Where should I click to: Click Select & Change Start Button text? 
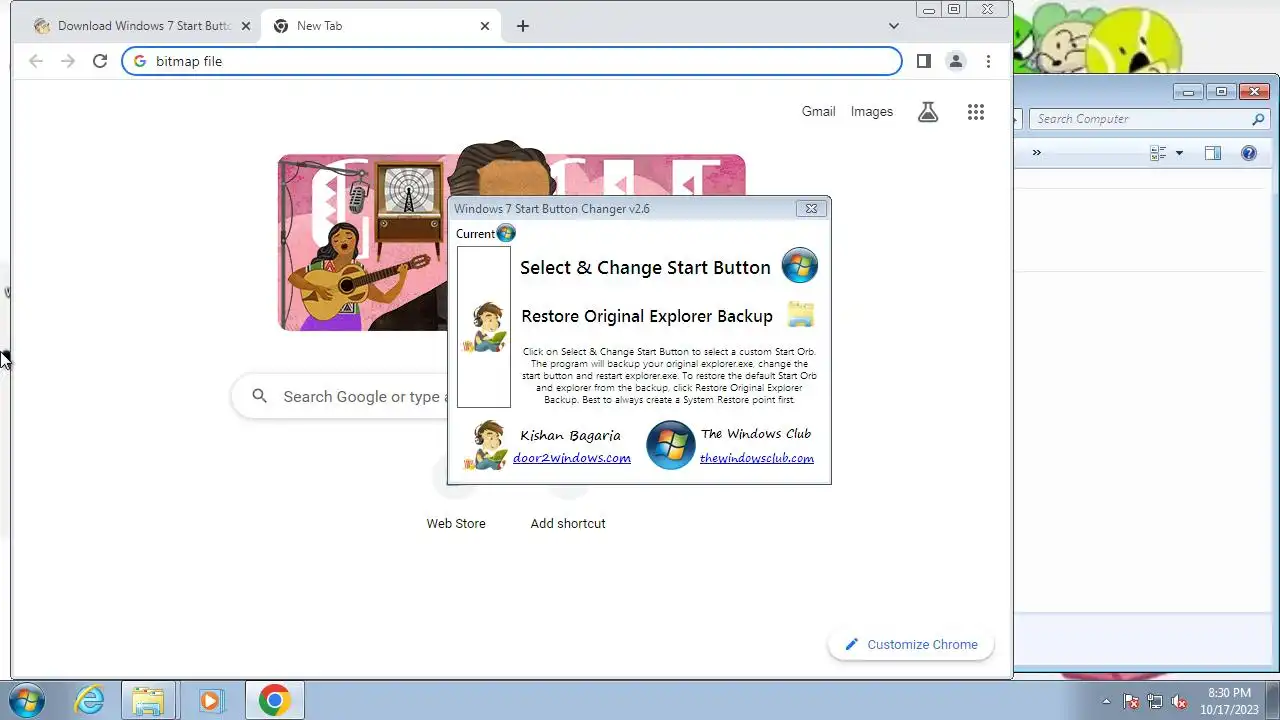pyautogui.click(x=645, y=267)
